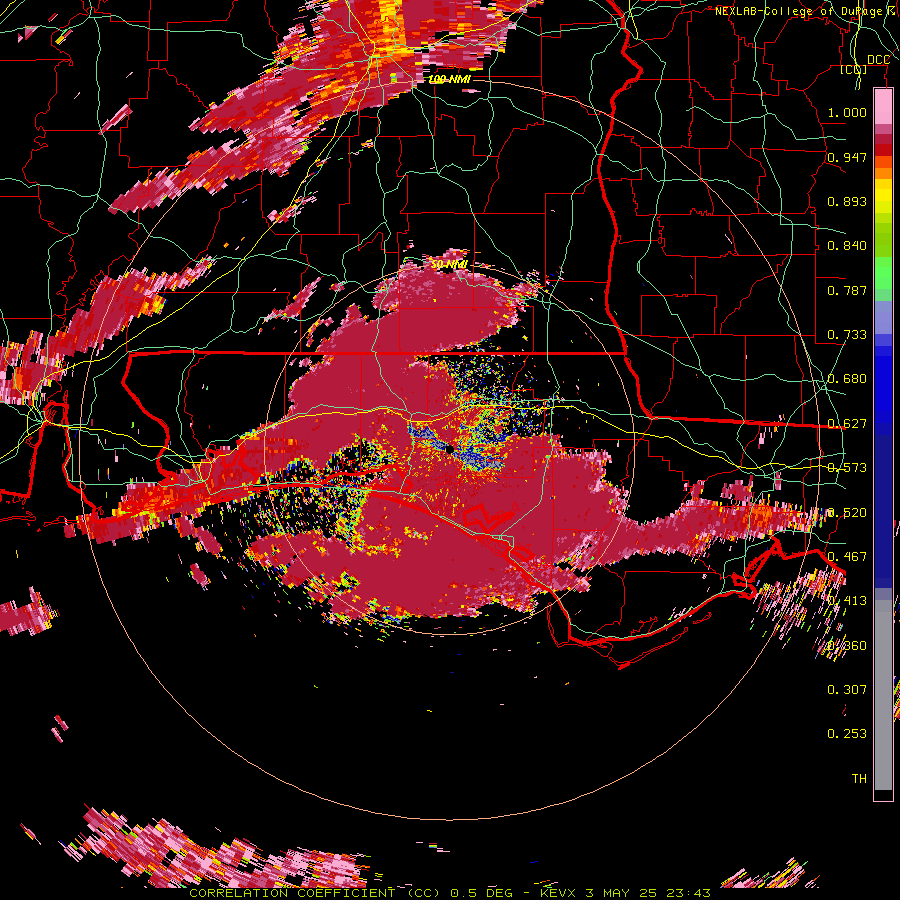Click the 50 NMI range ring label

449,265
